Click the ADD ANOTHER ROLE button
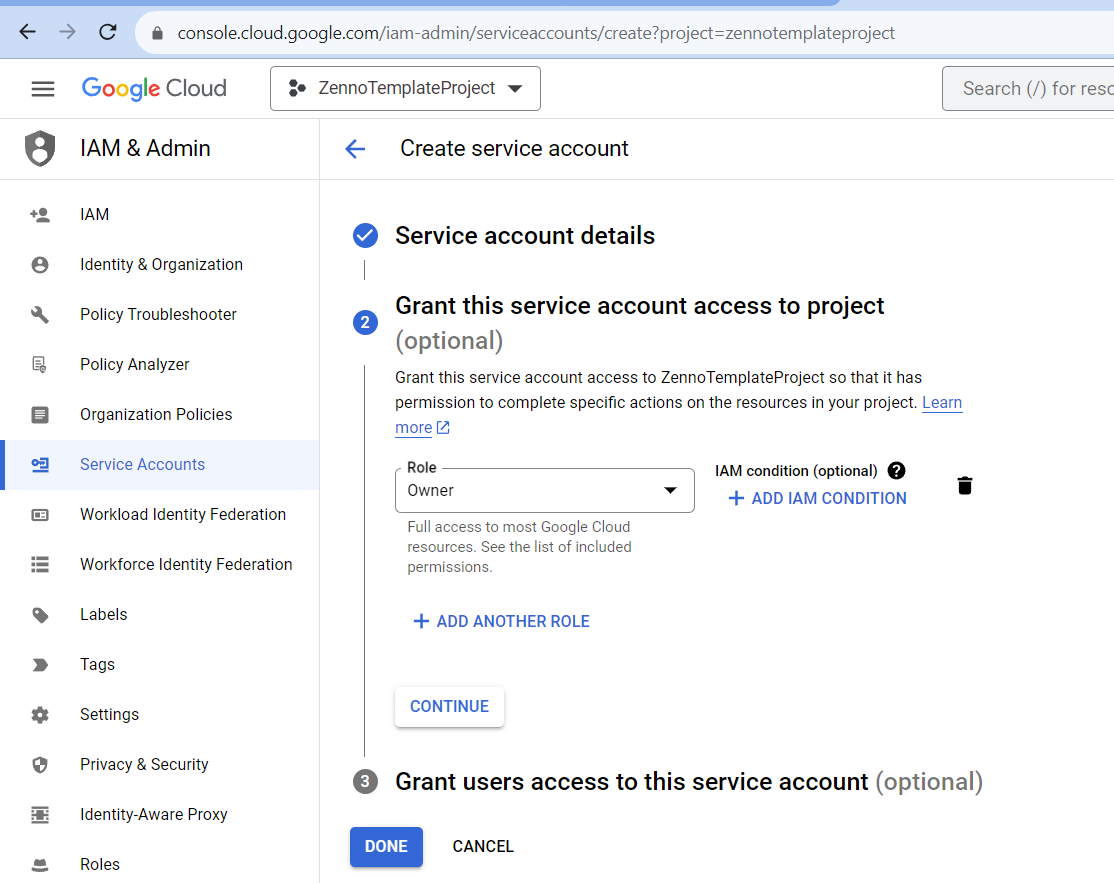Viewport: 1114px width, 883px height. point(502,622)
